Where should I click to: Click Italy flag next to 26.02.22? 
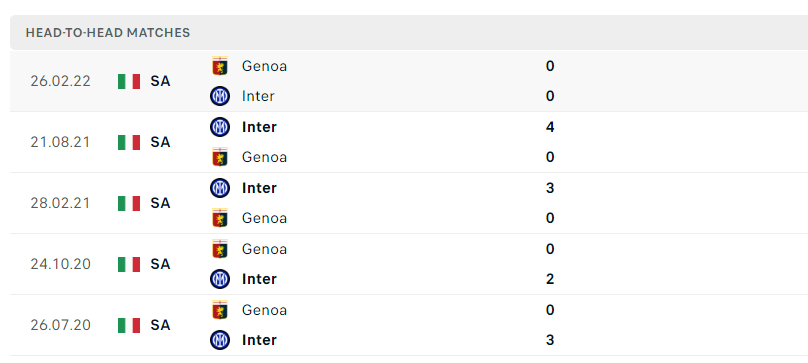129,81
